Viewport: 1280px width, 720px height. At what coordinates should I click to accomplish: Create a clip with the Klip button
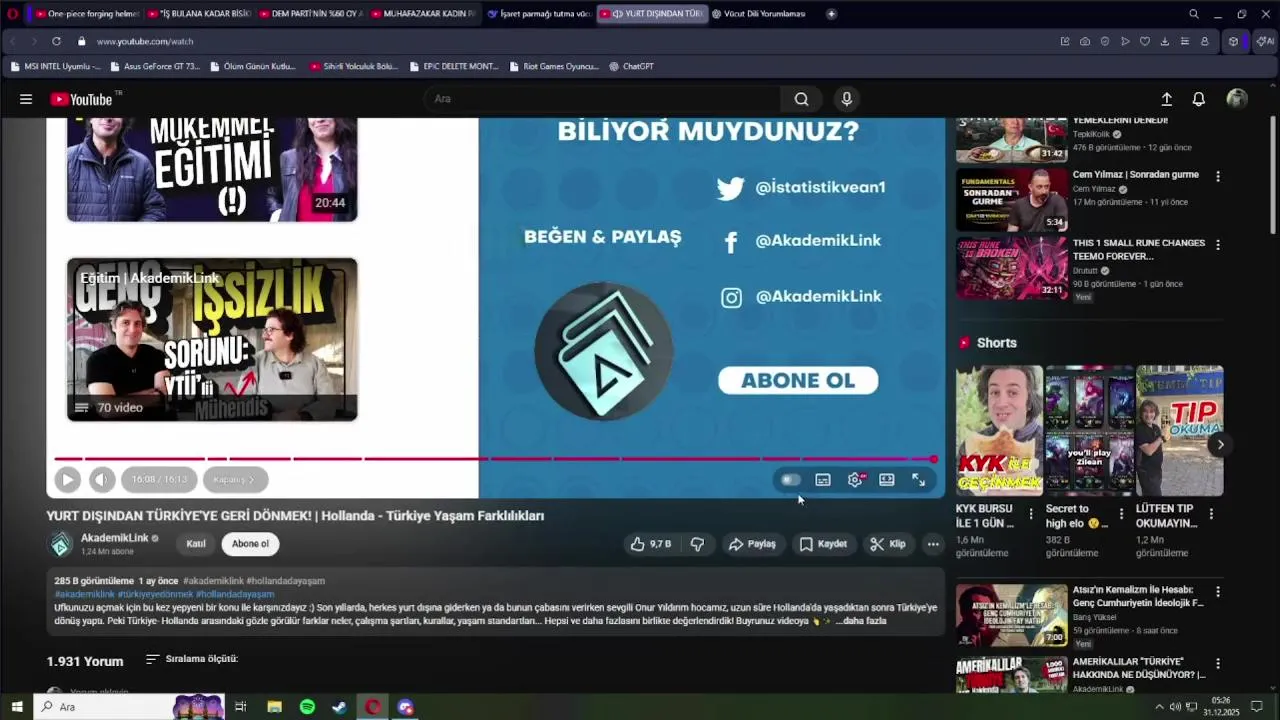point(888,544)
